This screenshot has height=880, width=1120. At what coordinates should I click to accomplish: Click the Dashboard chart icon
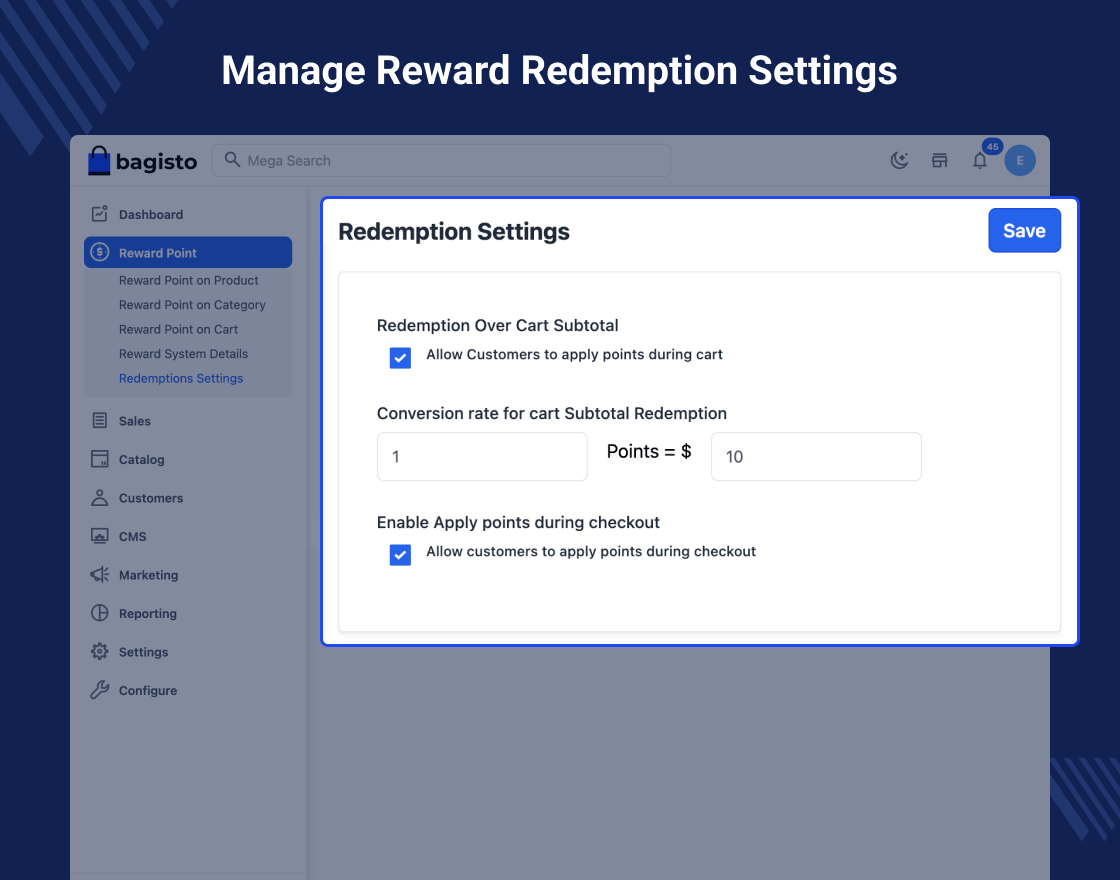(x=99, y=214)
